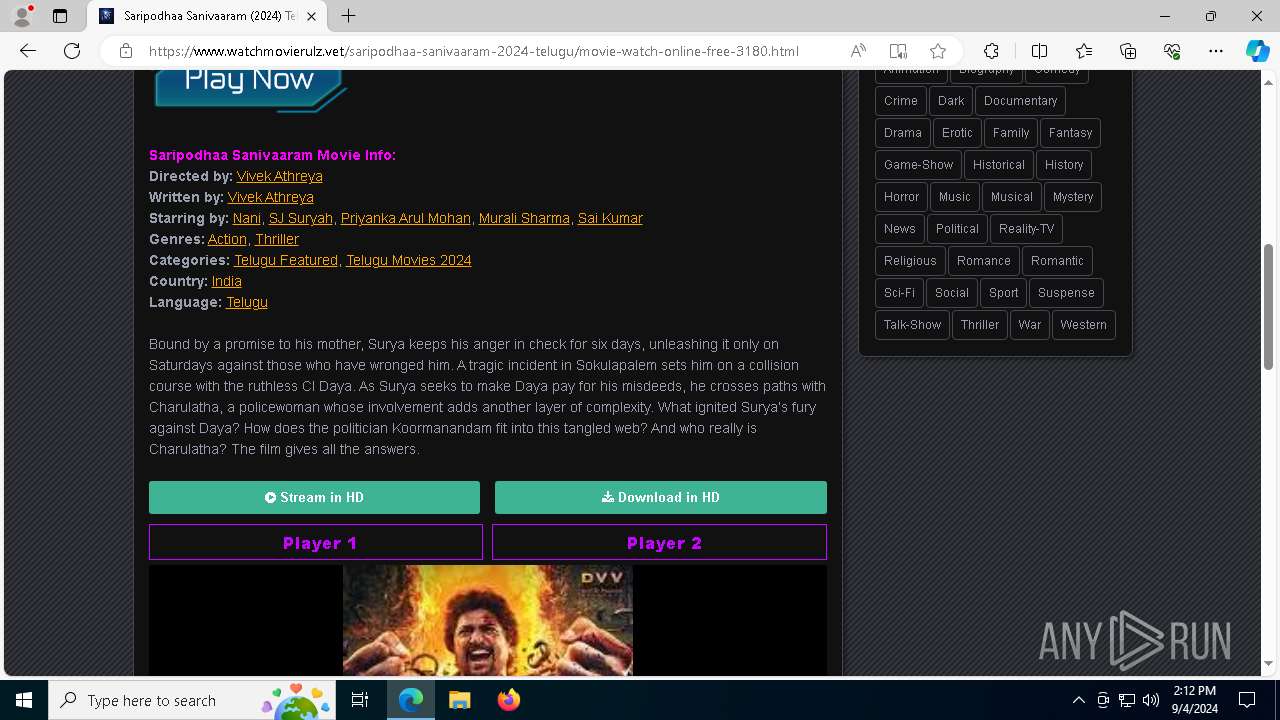The width and height of the screenshot is (1280, 720).
Task: Open director Vivek Athreya link
Action: (279, 176)
